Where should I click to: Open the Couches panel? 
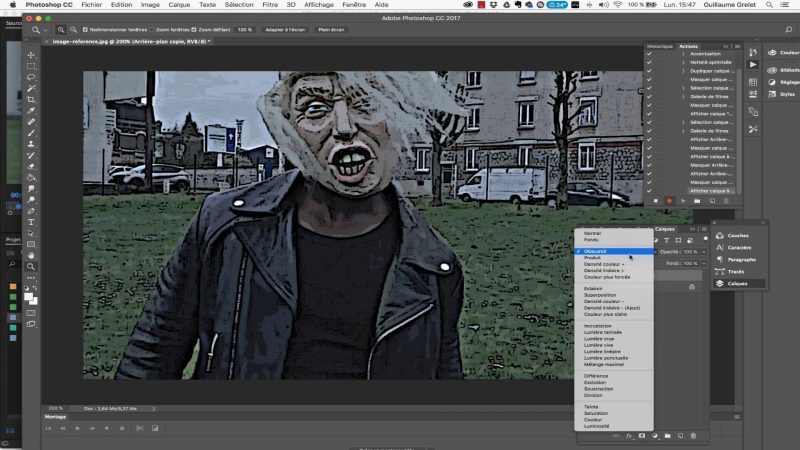[x=738, y=236]
